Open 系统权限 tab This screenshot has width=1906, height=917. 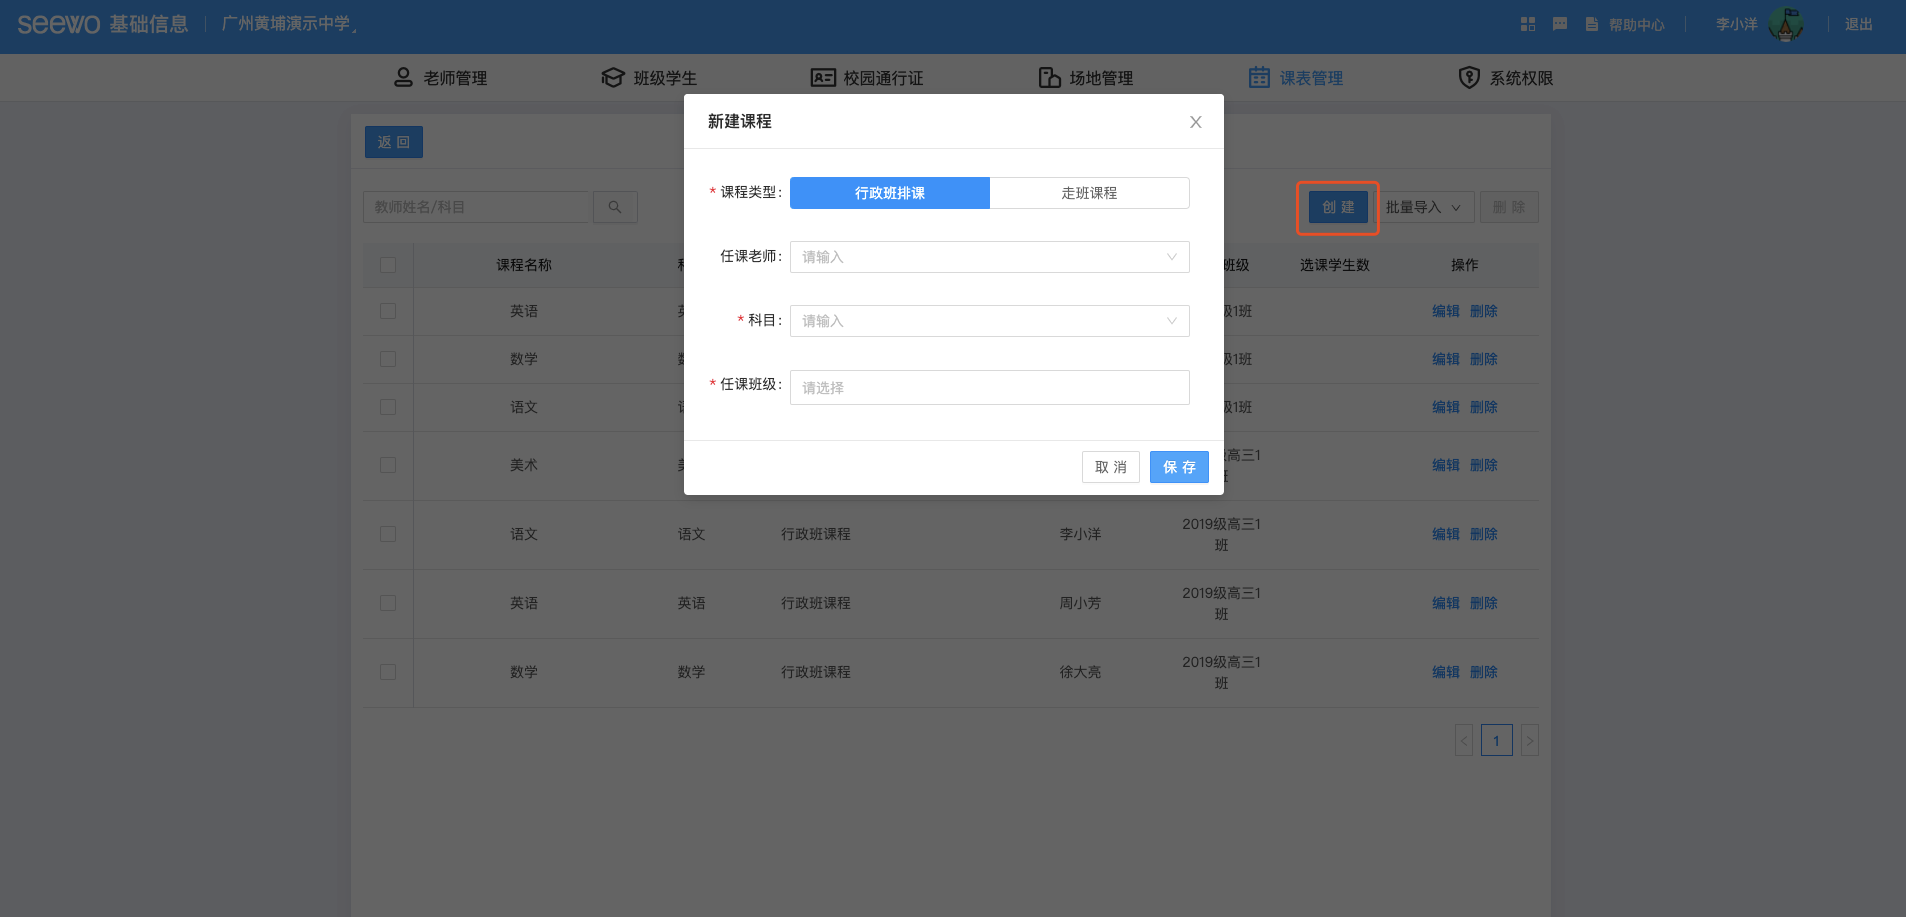click(x=1506, y=78)
